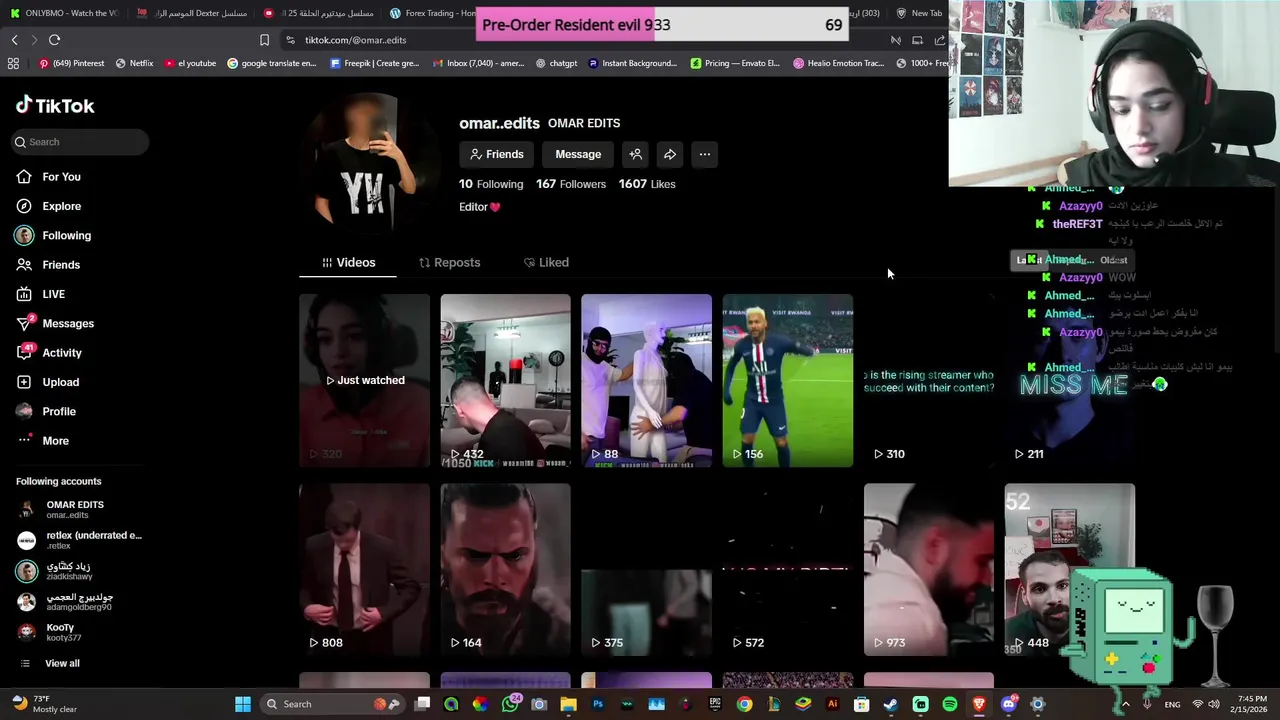Image resolution: width=1280 pixels, height=720 pixels.
Task: Open the Freepik bookmark
Action: point(374,63)
